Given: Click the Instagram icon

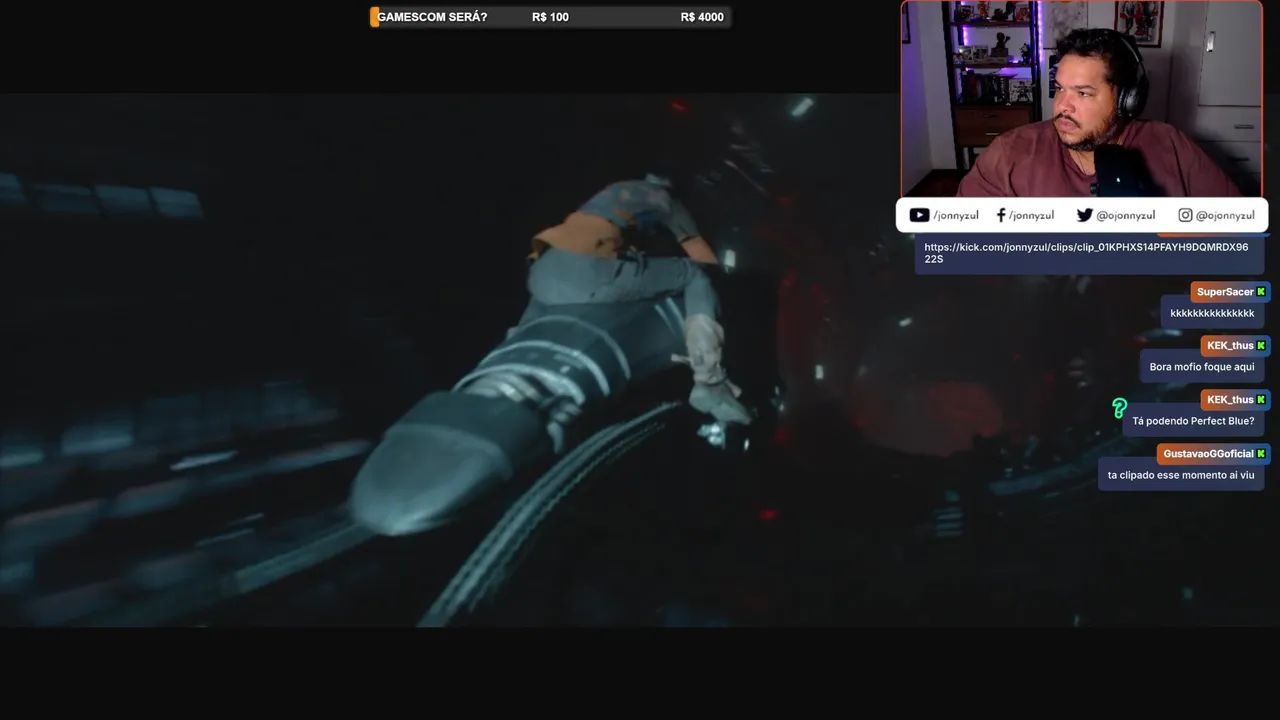Looking at the screenshot, I should 1185,215.
